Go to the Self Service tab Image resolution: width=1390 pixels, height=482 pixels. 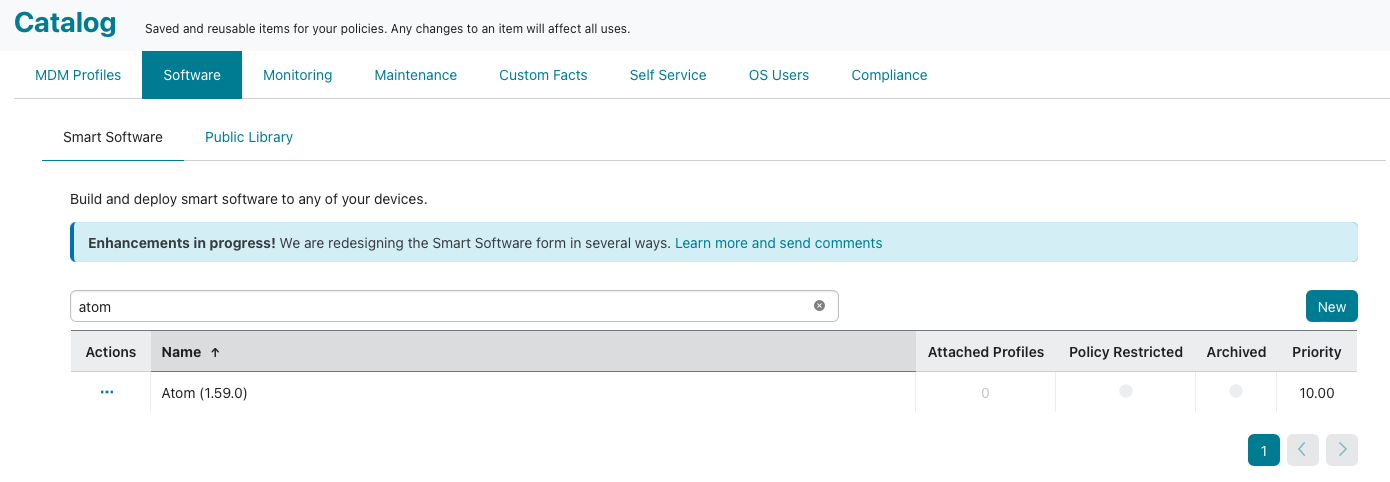(668, 75)
